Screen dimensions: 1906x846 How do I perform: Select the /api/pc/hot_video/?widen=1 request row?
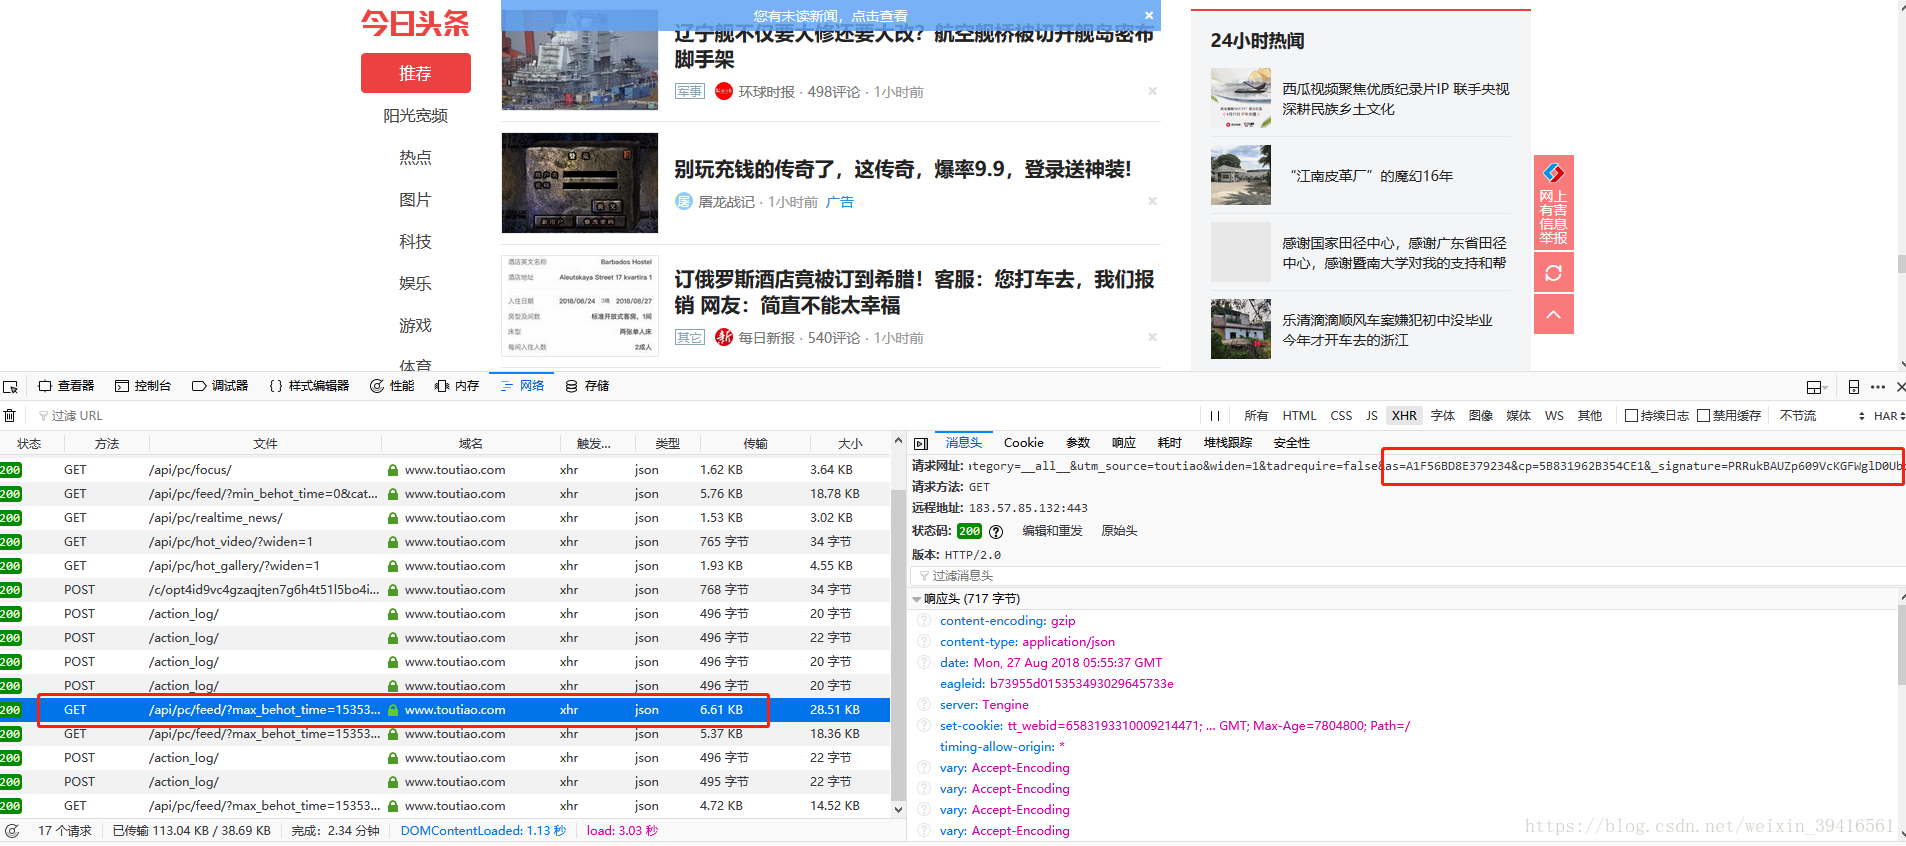click(445, 542)
